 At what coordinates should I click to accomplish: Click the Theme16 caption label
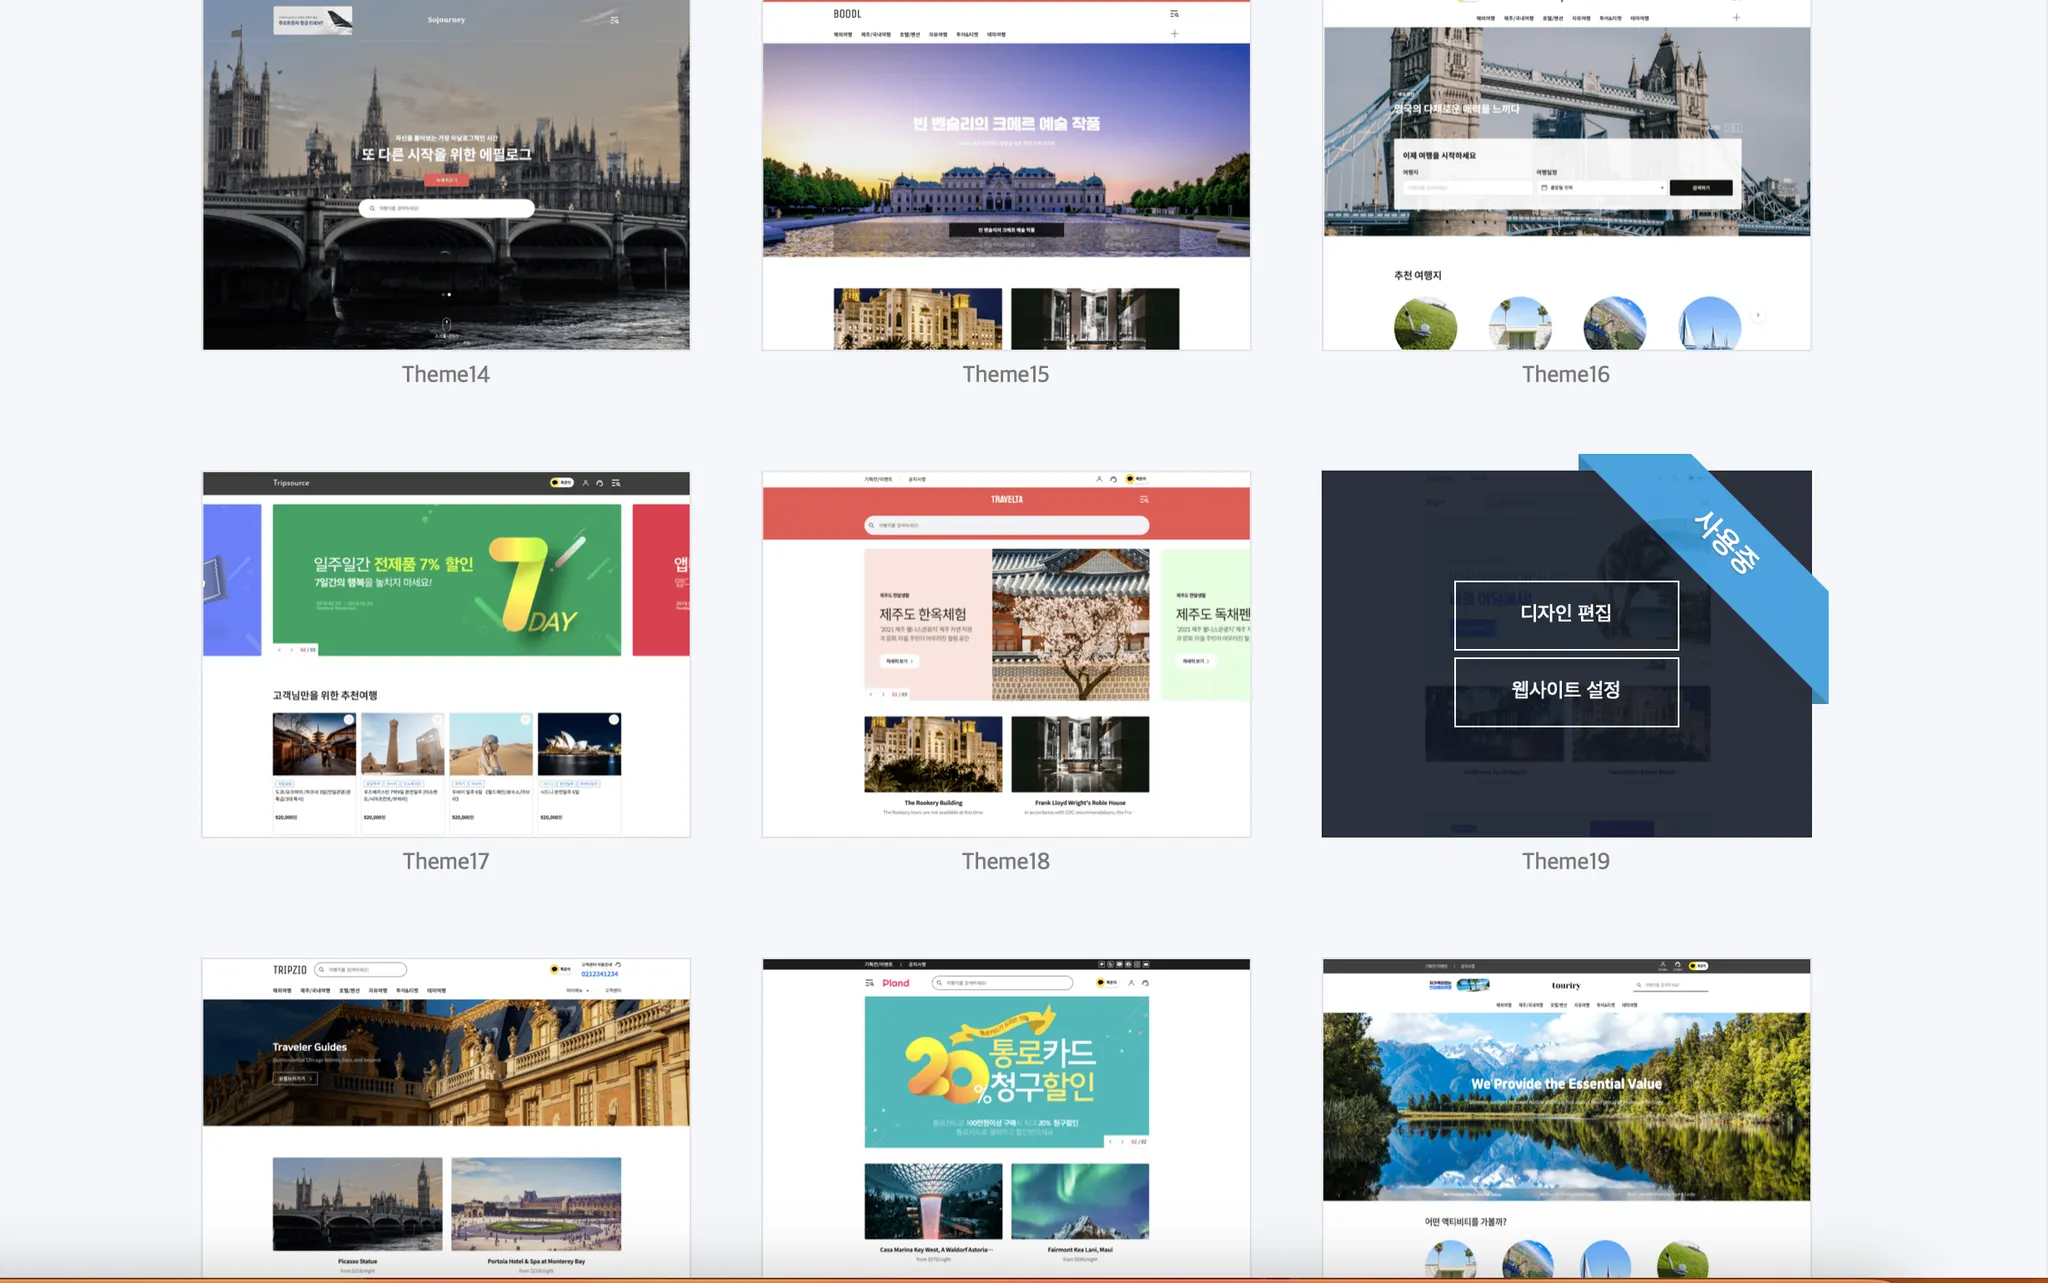pyautogui.click(x=1566, y=375)
